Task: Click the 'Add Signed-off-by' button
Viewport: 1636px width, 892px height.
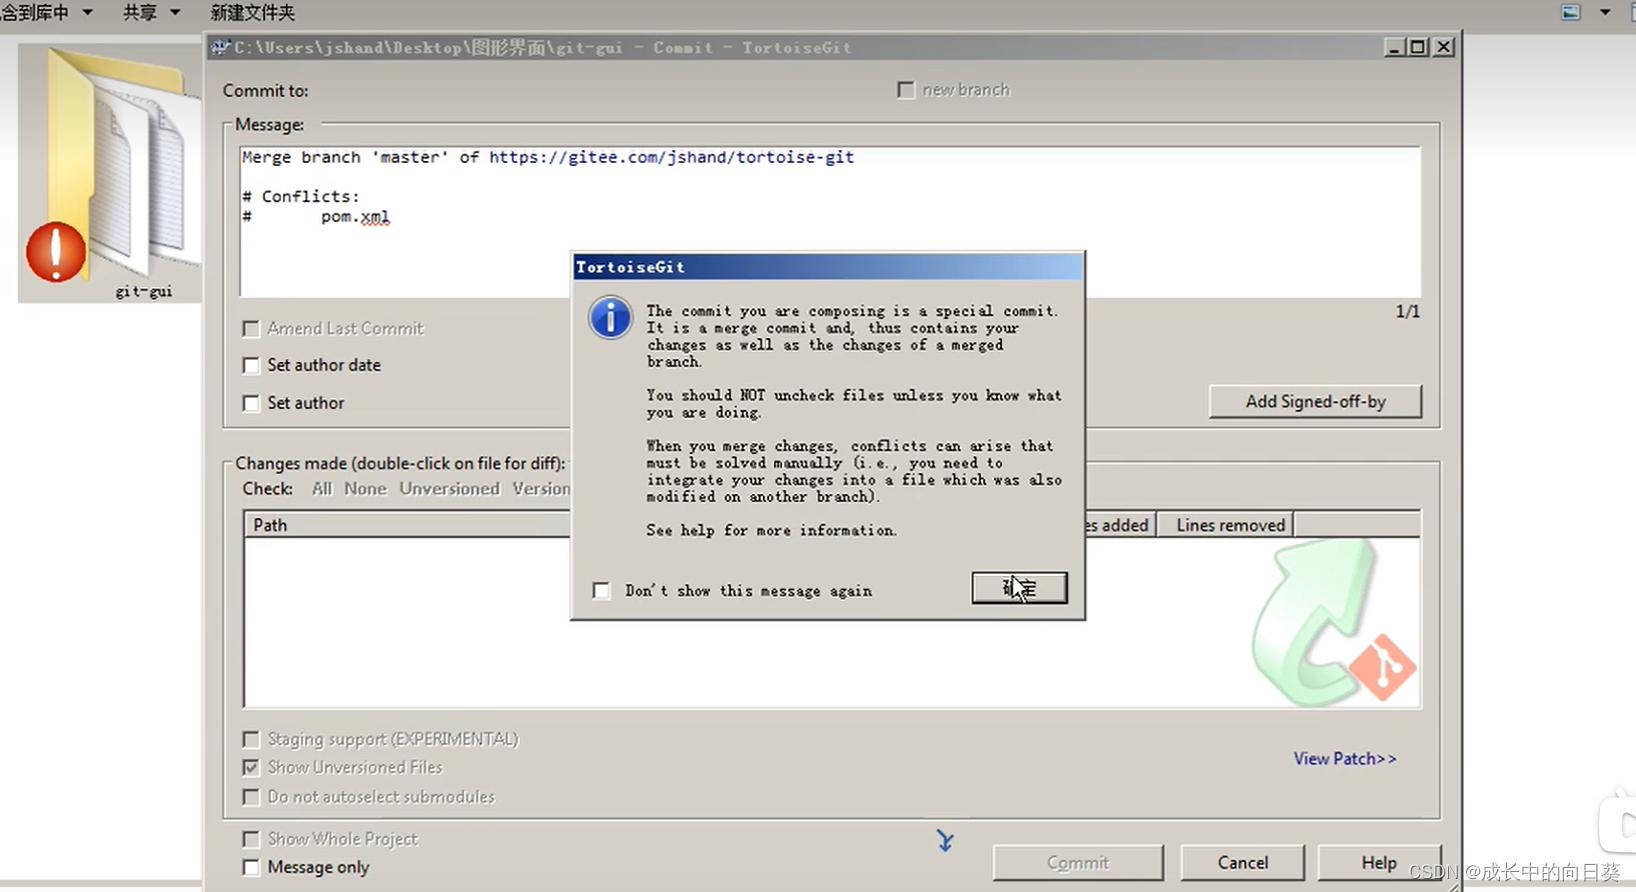Action: 1315,401
